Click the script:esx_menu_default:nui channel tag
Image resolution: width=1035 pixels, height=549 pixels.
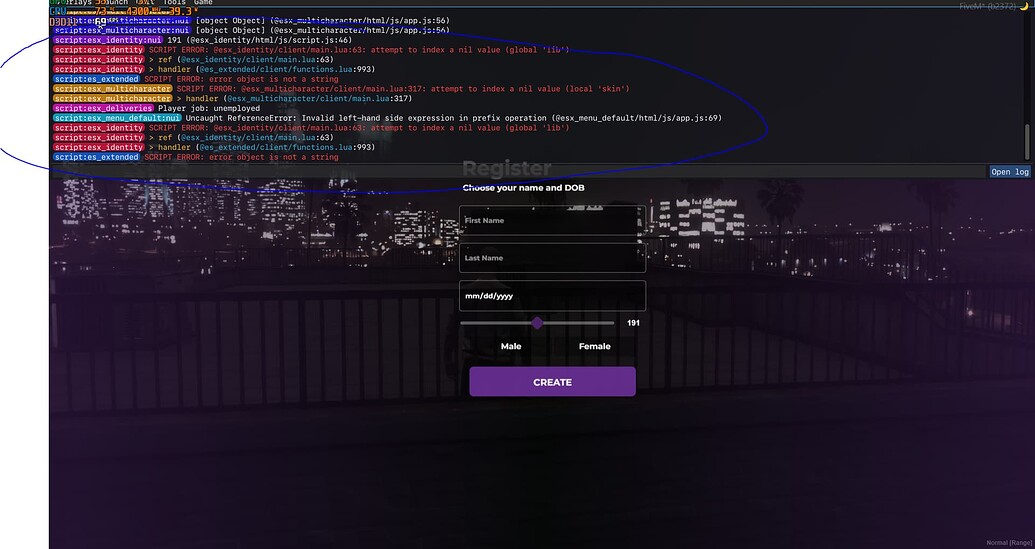click(x=117, y=118)
